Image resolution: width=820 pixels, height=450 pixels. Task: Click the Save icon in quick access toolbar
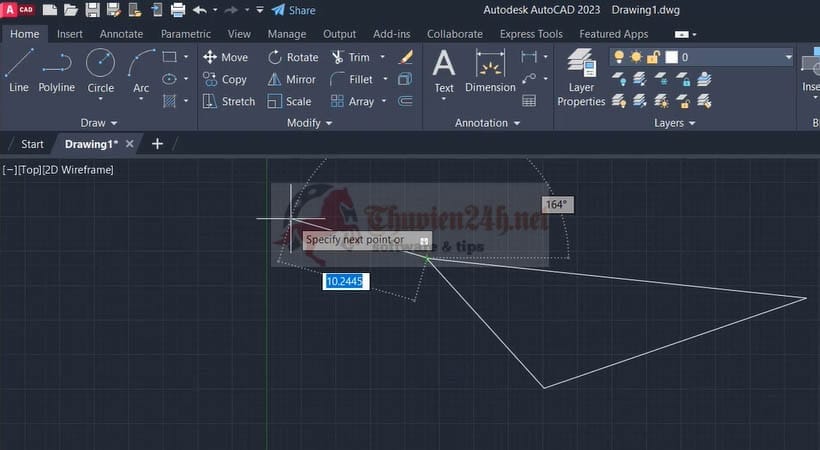click(93, 10)
